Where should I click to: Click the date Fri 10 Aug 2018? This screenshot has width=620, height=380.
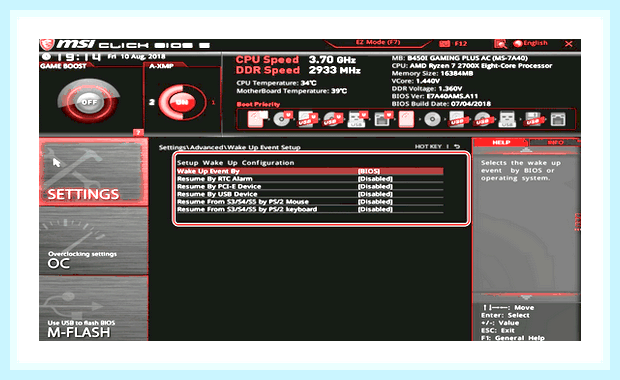pos(136,57)
